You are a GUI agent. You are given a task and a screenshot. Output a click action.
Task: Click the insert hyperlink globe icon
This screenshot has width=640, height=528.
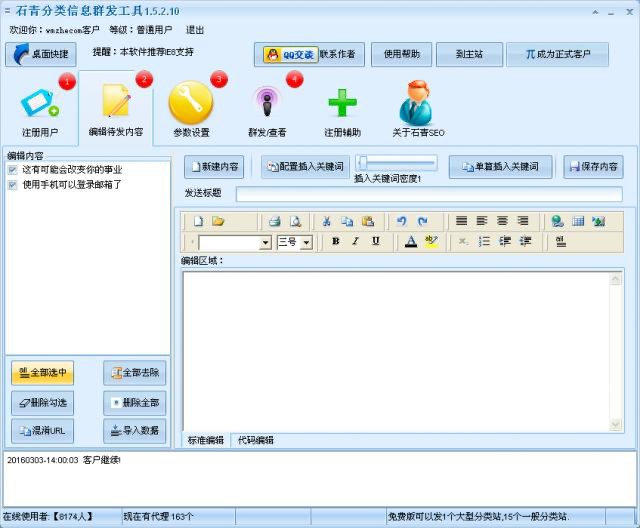click(557, 221)
